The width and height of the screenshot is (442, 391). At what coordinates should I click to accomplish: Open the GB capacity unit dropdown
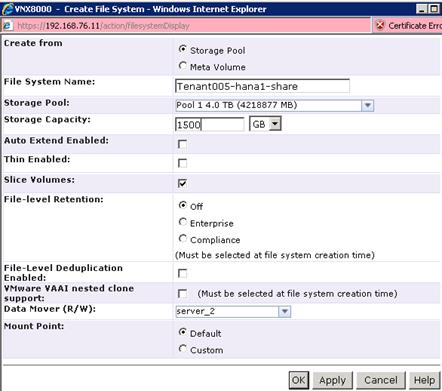coord(265,124)
